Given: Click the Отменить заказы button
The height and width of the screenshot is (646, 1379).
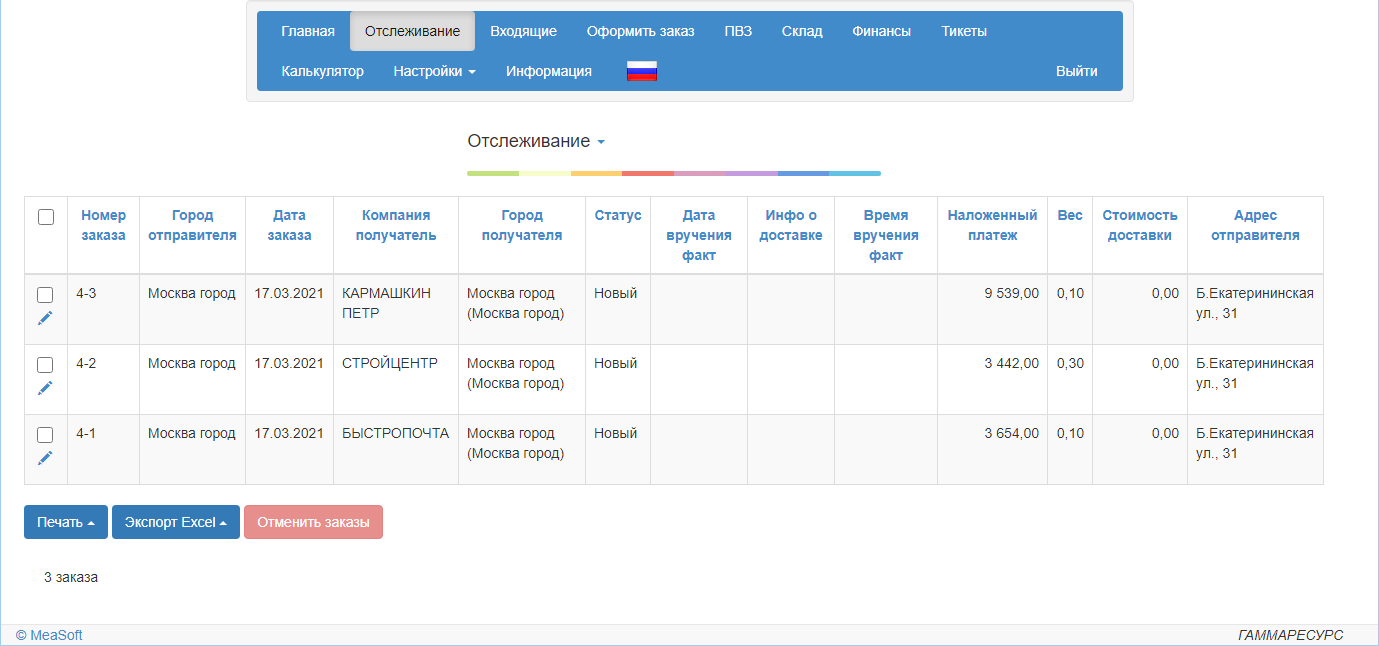Looking at the screenshot, I should [x=313, y=522].
